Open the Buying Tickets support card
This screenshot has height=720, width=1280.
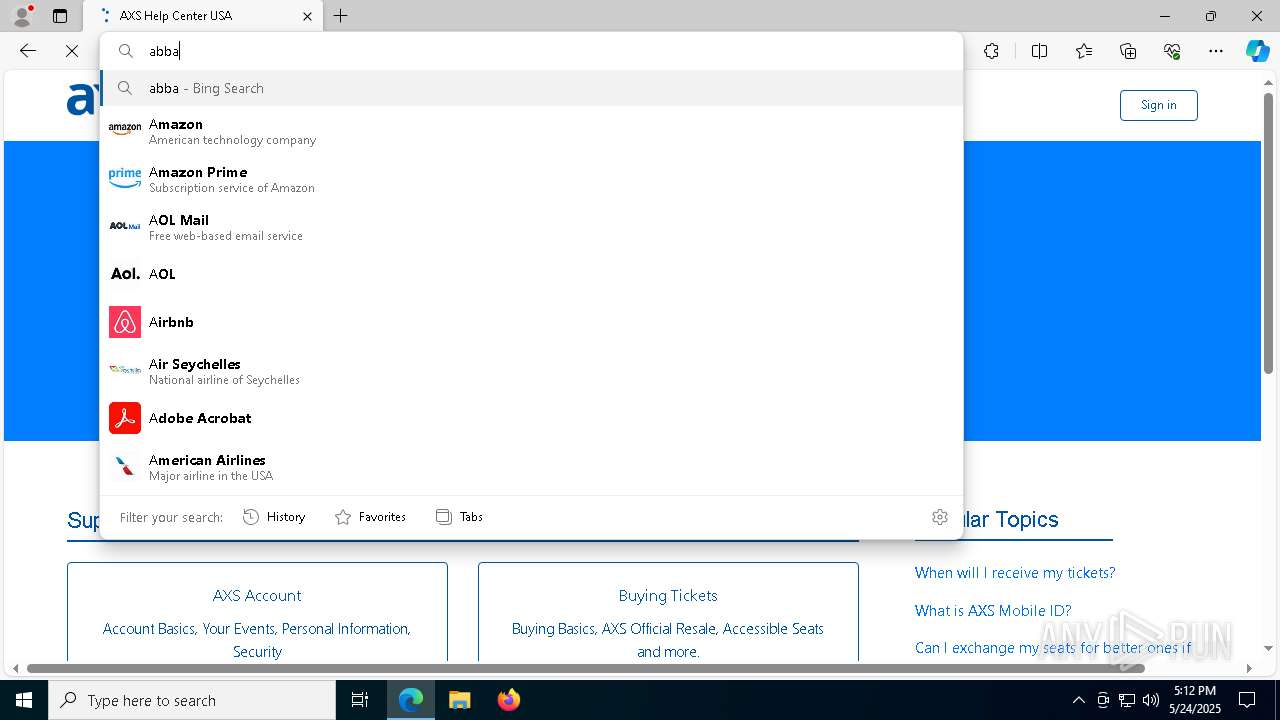click(x=668, y=612)
